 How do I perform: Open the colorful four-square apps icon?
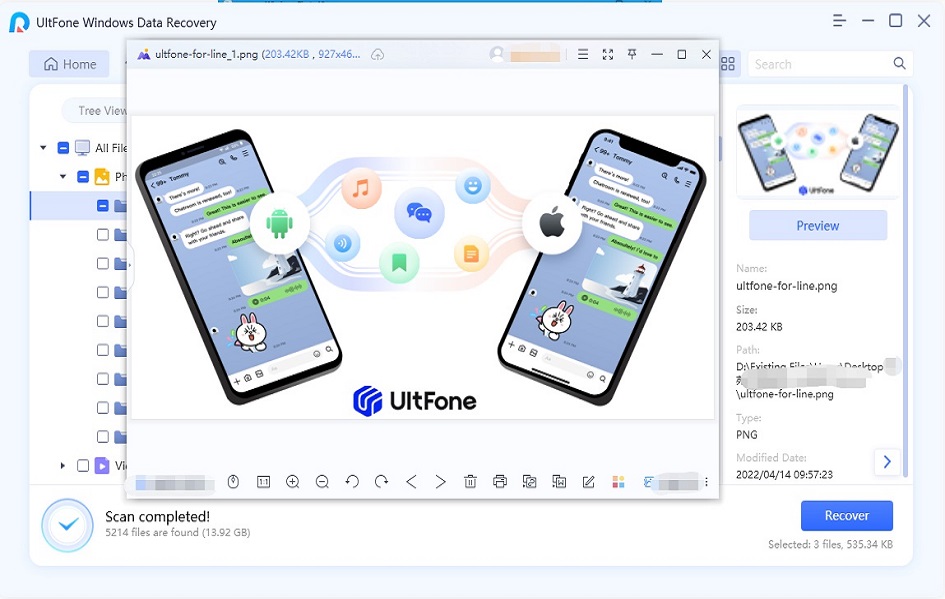click(618, 481)
